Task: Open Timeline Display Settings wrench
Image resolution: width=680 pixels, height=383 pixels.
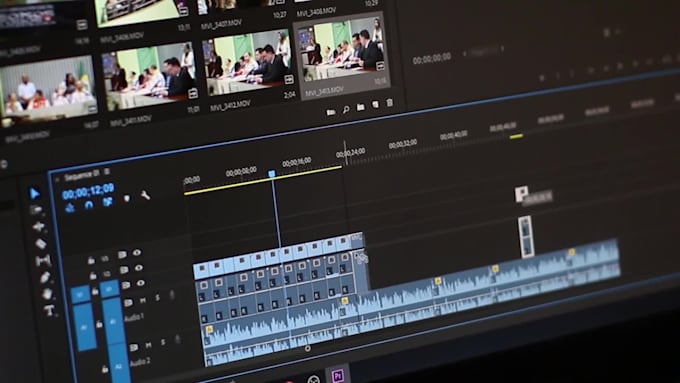Action: 145,196
